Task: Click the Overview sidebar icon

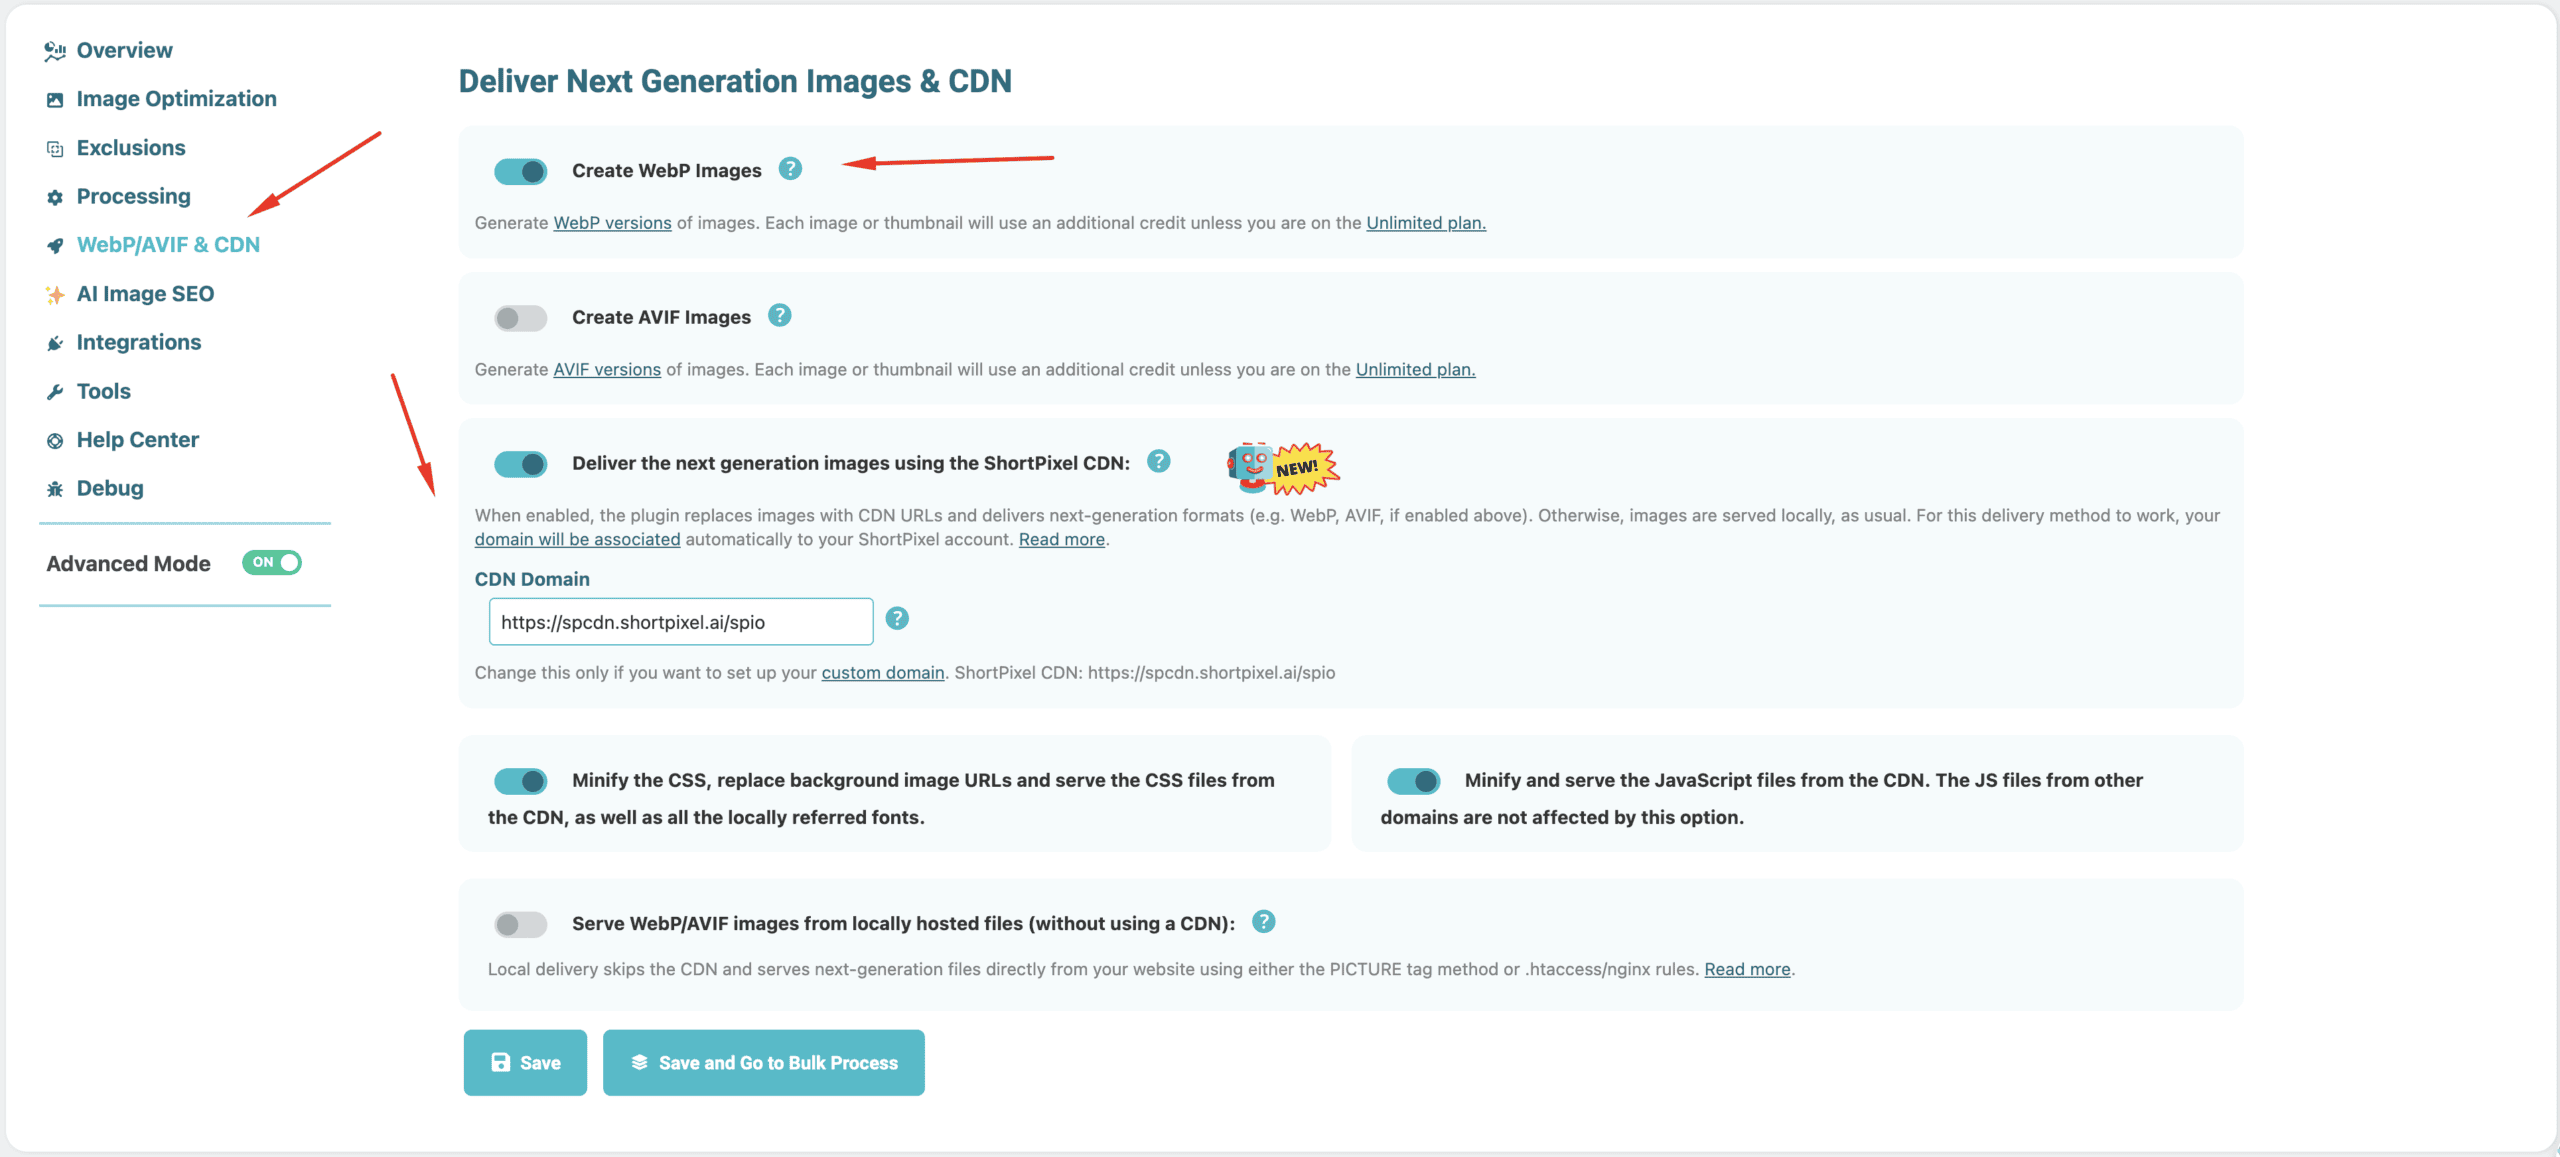Action: coord(55,51)
